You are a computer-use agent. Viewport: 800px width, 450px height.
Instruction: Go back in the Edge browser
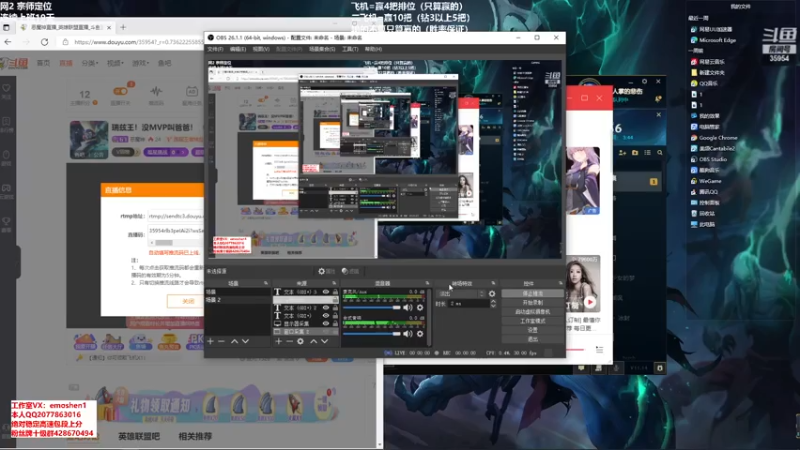pyautogui.click(x=8, y=42)
